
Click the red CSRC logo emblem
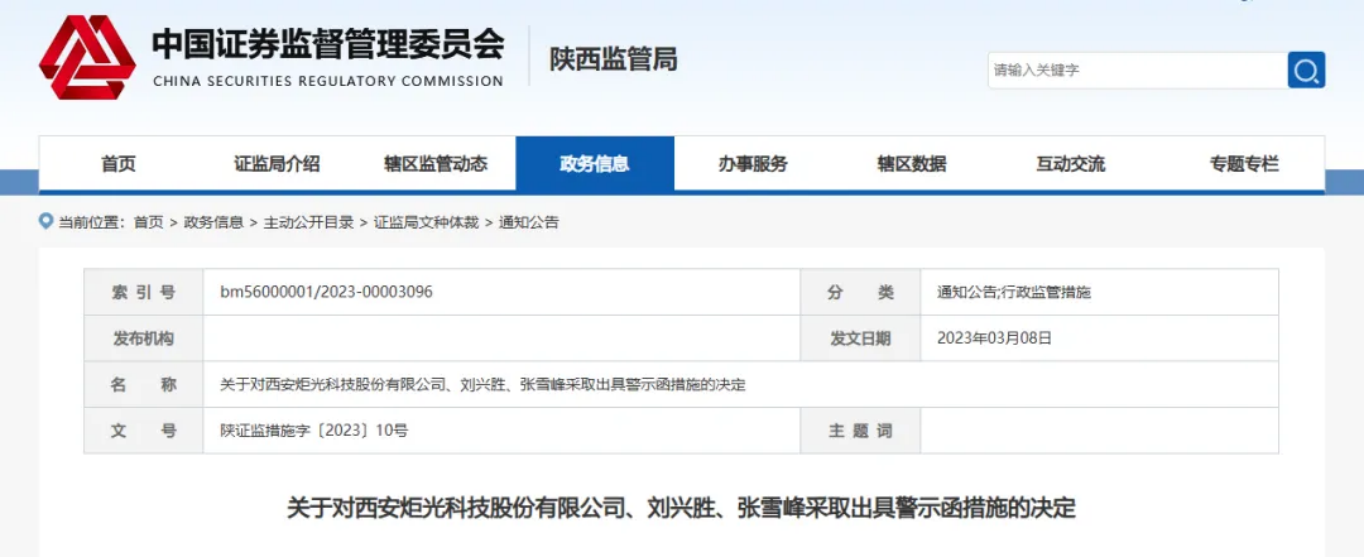coord(87,58)
